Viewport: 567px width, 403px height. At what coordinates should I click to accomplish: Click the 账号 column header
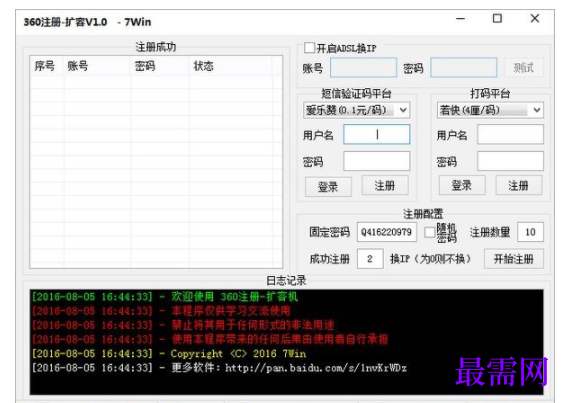coord(97,66)
